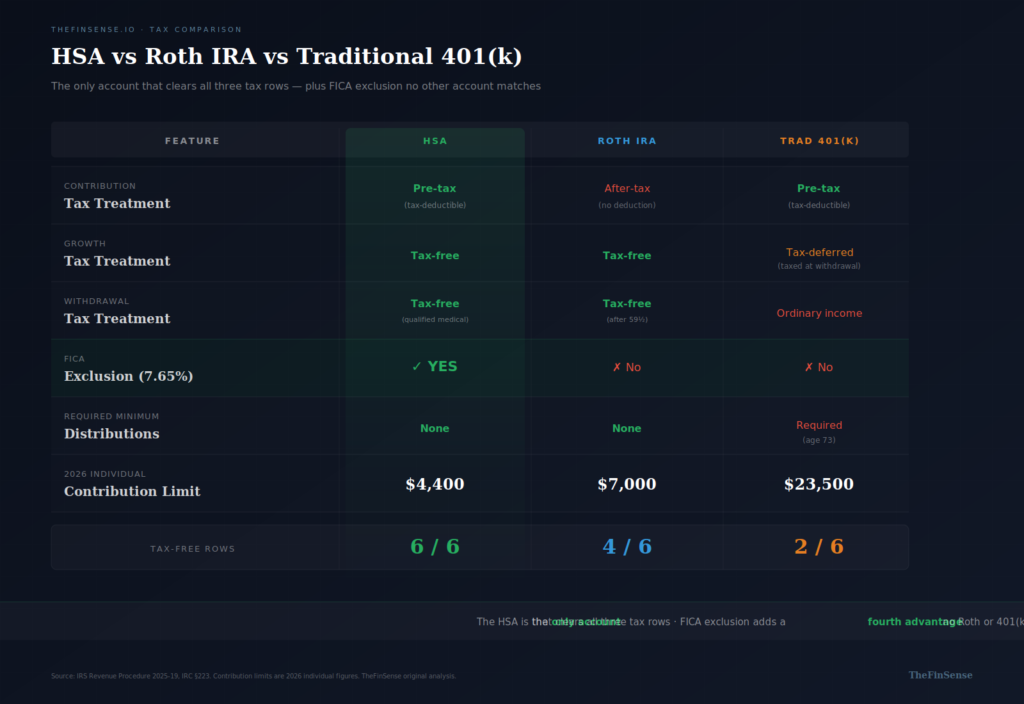Viewport: 1024px width, 704px height.
Task: Toggle the None value under HSA RMDs
Action: (434, 428)
